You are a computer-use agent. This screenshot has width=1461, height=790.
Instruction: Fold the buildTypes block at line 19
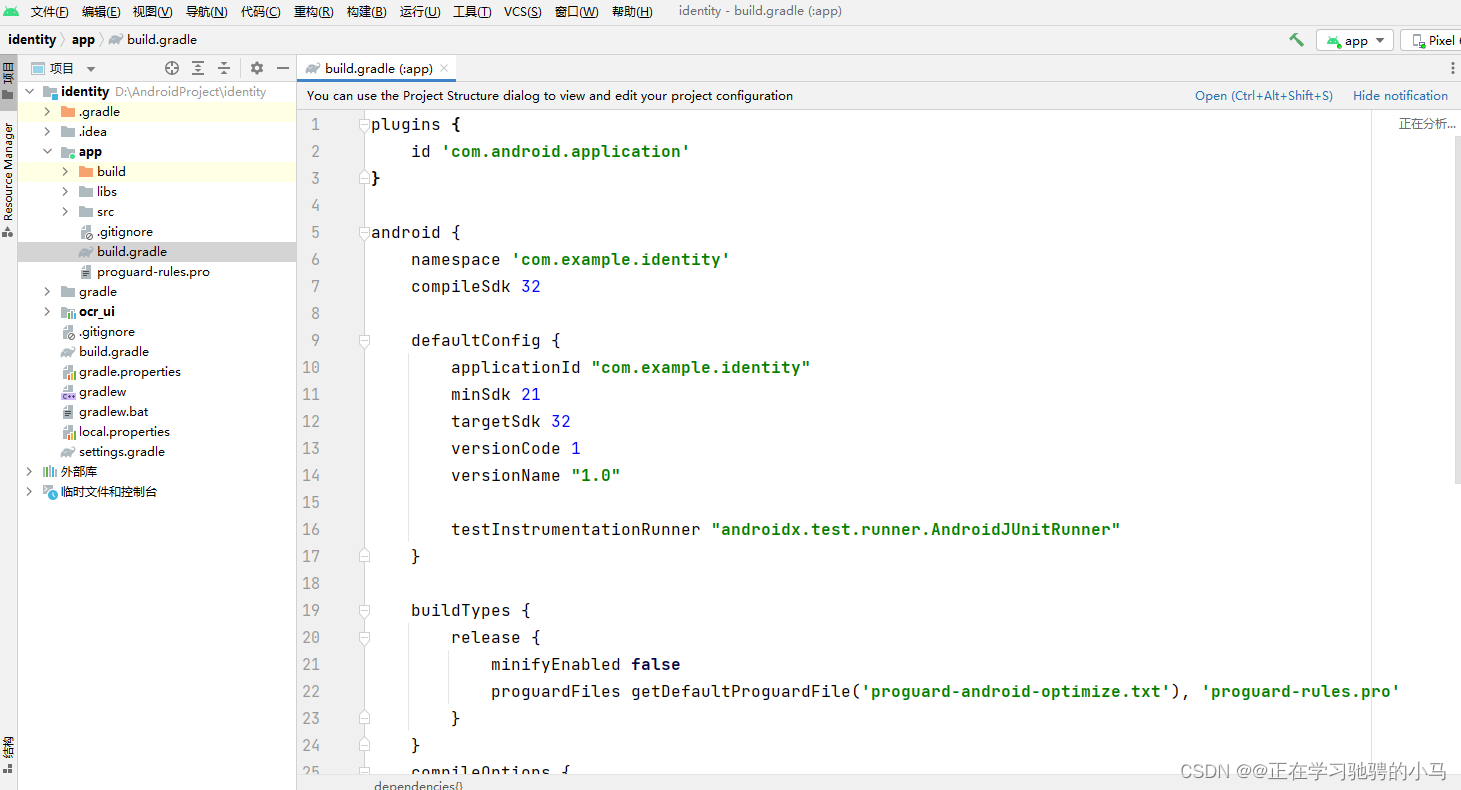(x=364, y=610)
